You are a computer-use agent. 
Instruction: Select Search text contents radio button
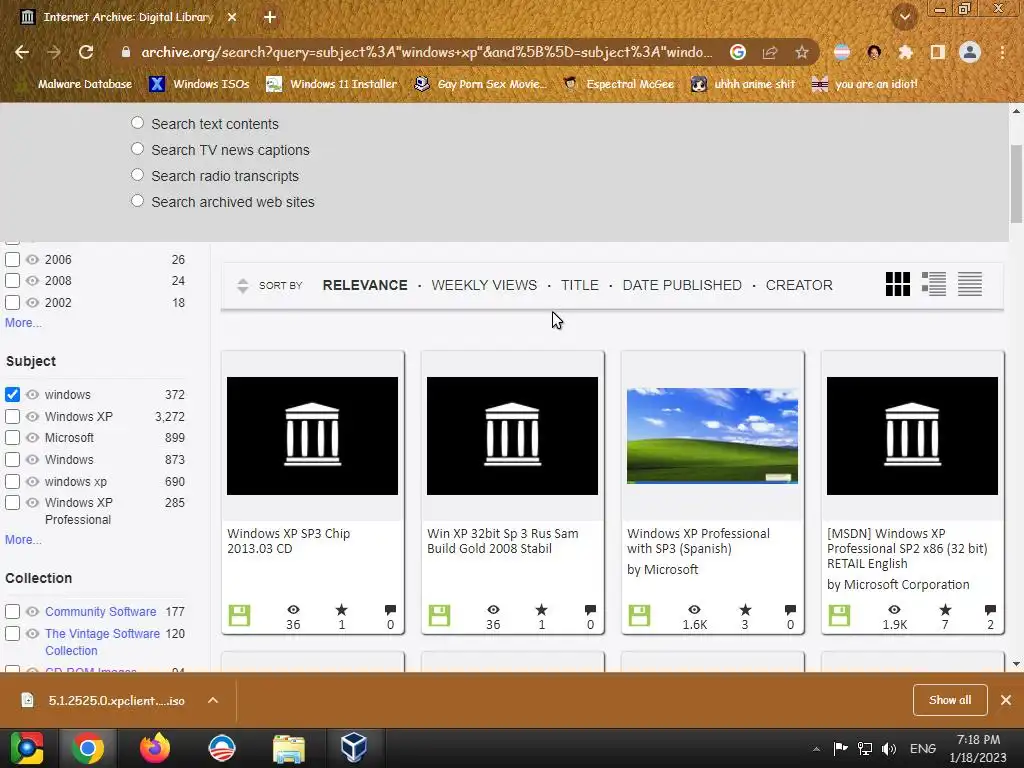click(137, 123)
